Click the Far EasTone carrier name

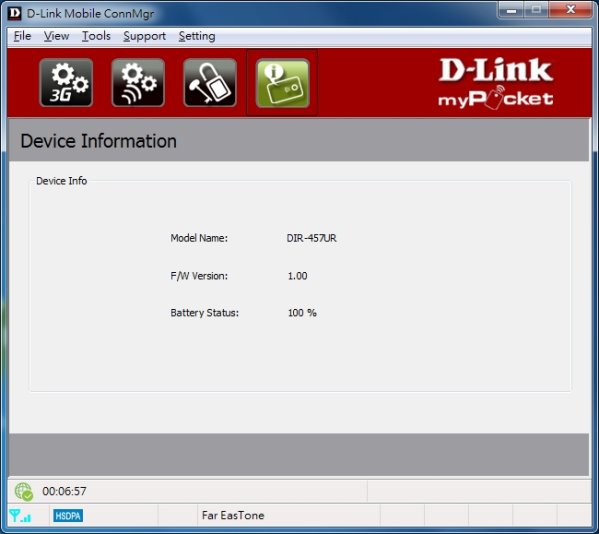(233, 515)
